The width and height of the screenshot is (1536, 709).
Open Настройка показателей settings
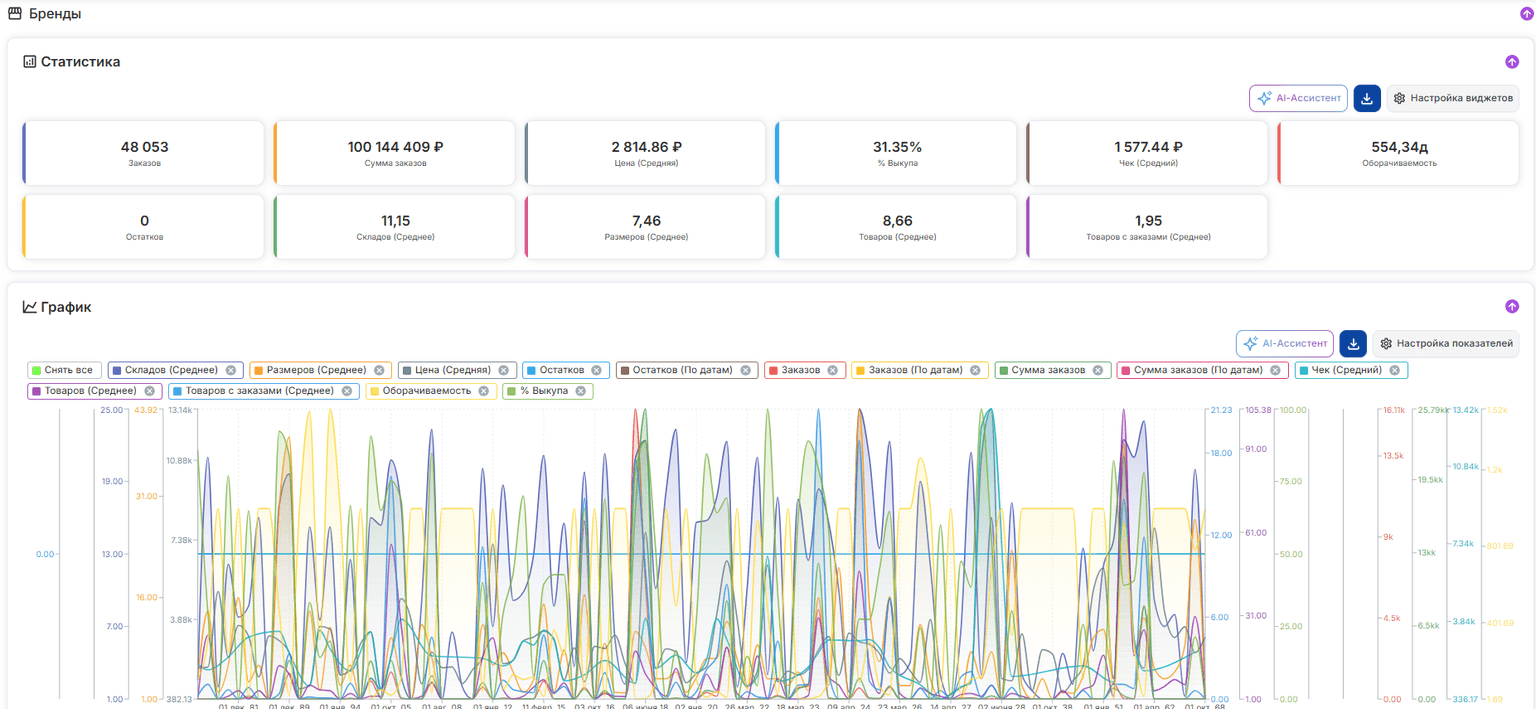[1446, 344]
